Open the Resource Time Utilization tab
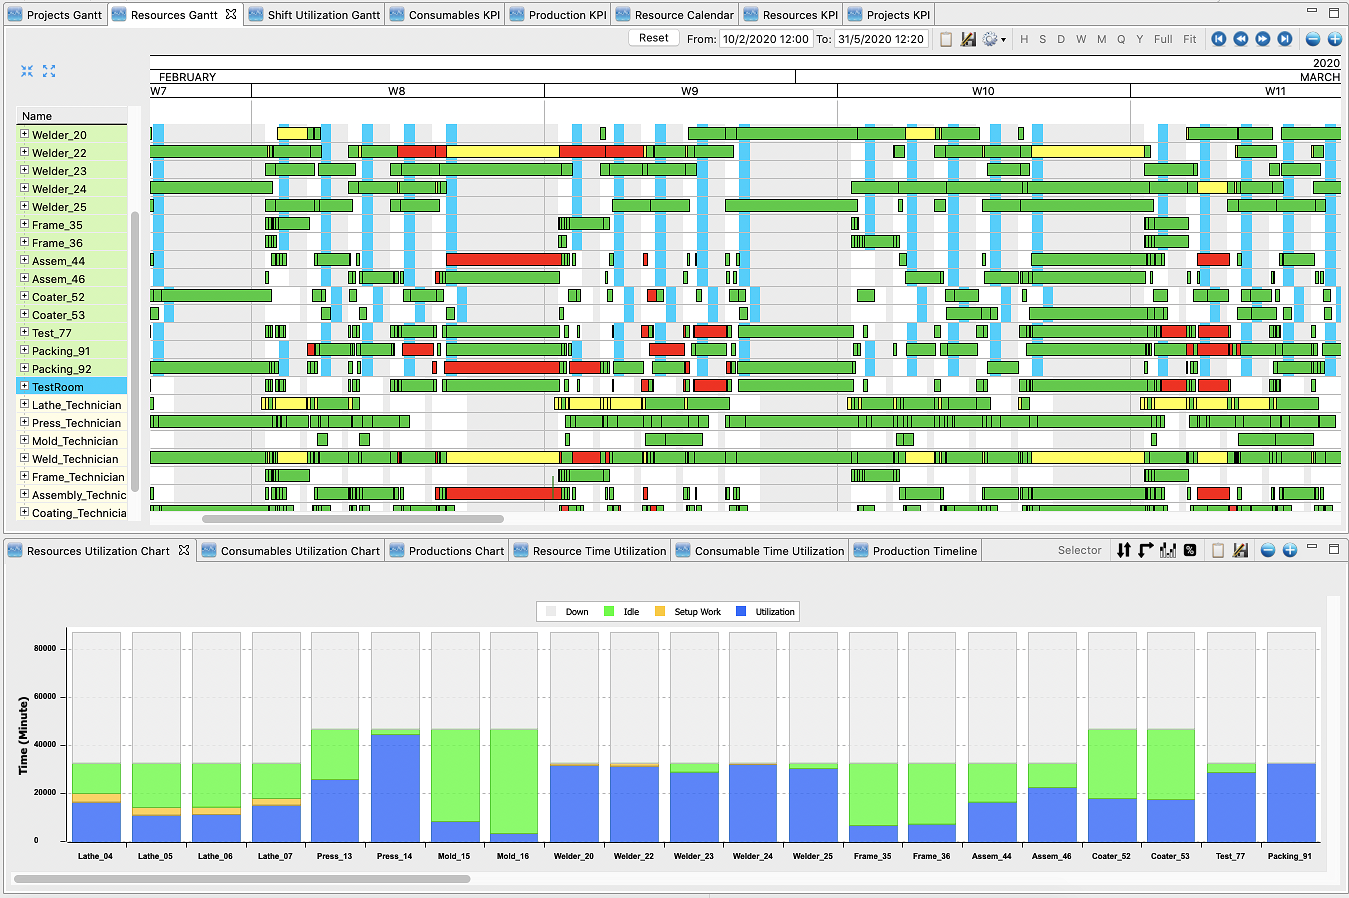1349x898 pixels. [589, 551]
